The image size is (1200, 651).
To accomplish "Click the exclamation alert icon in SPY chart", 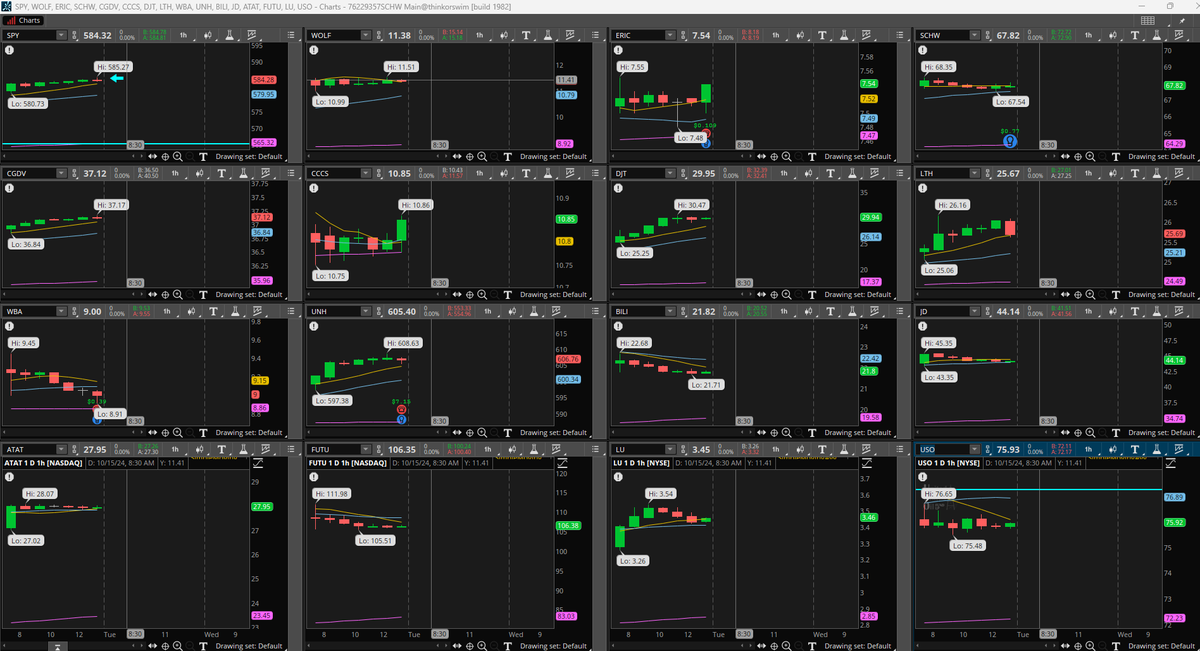I will pos(9,50).
